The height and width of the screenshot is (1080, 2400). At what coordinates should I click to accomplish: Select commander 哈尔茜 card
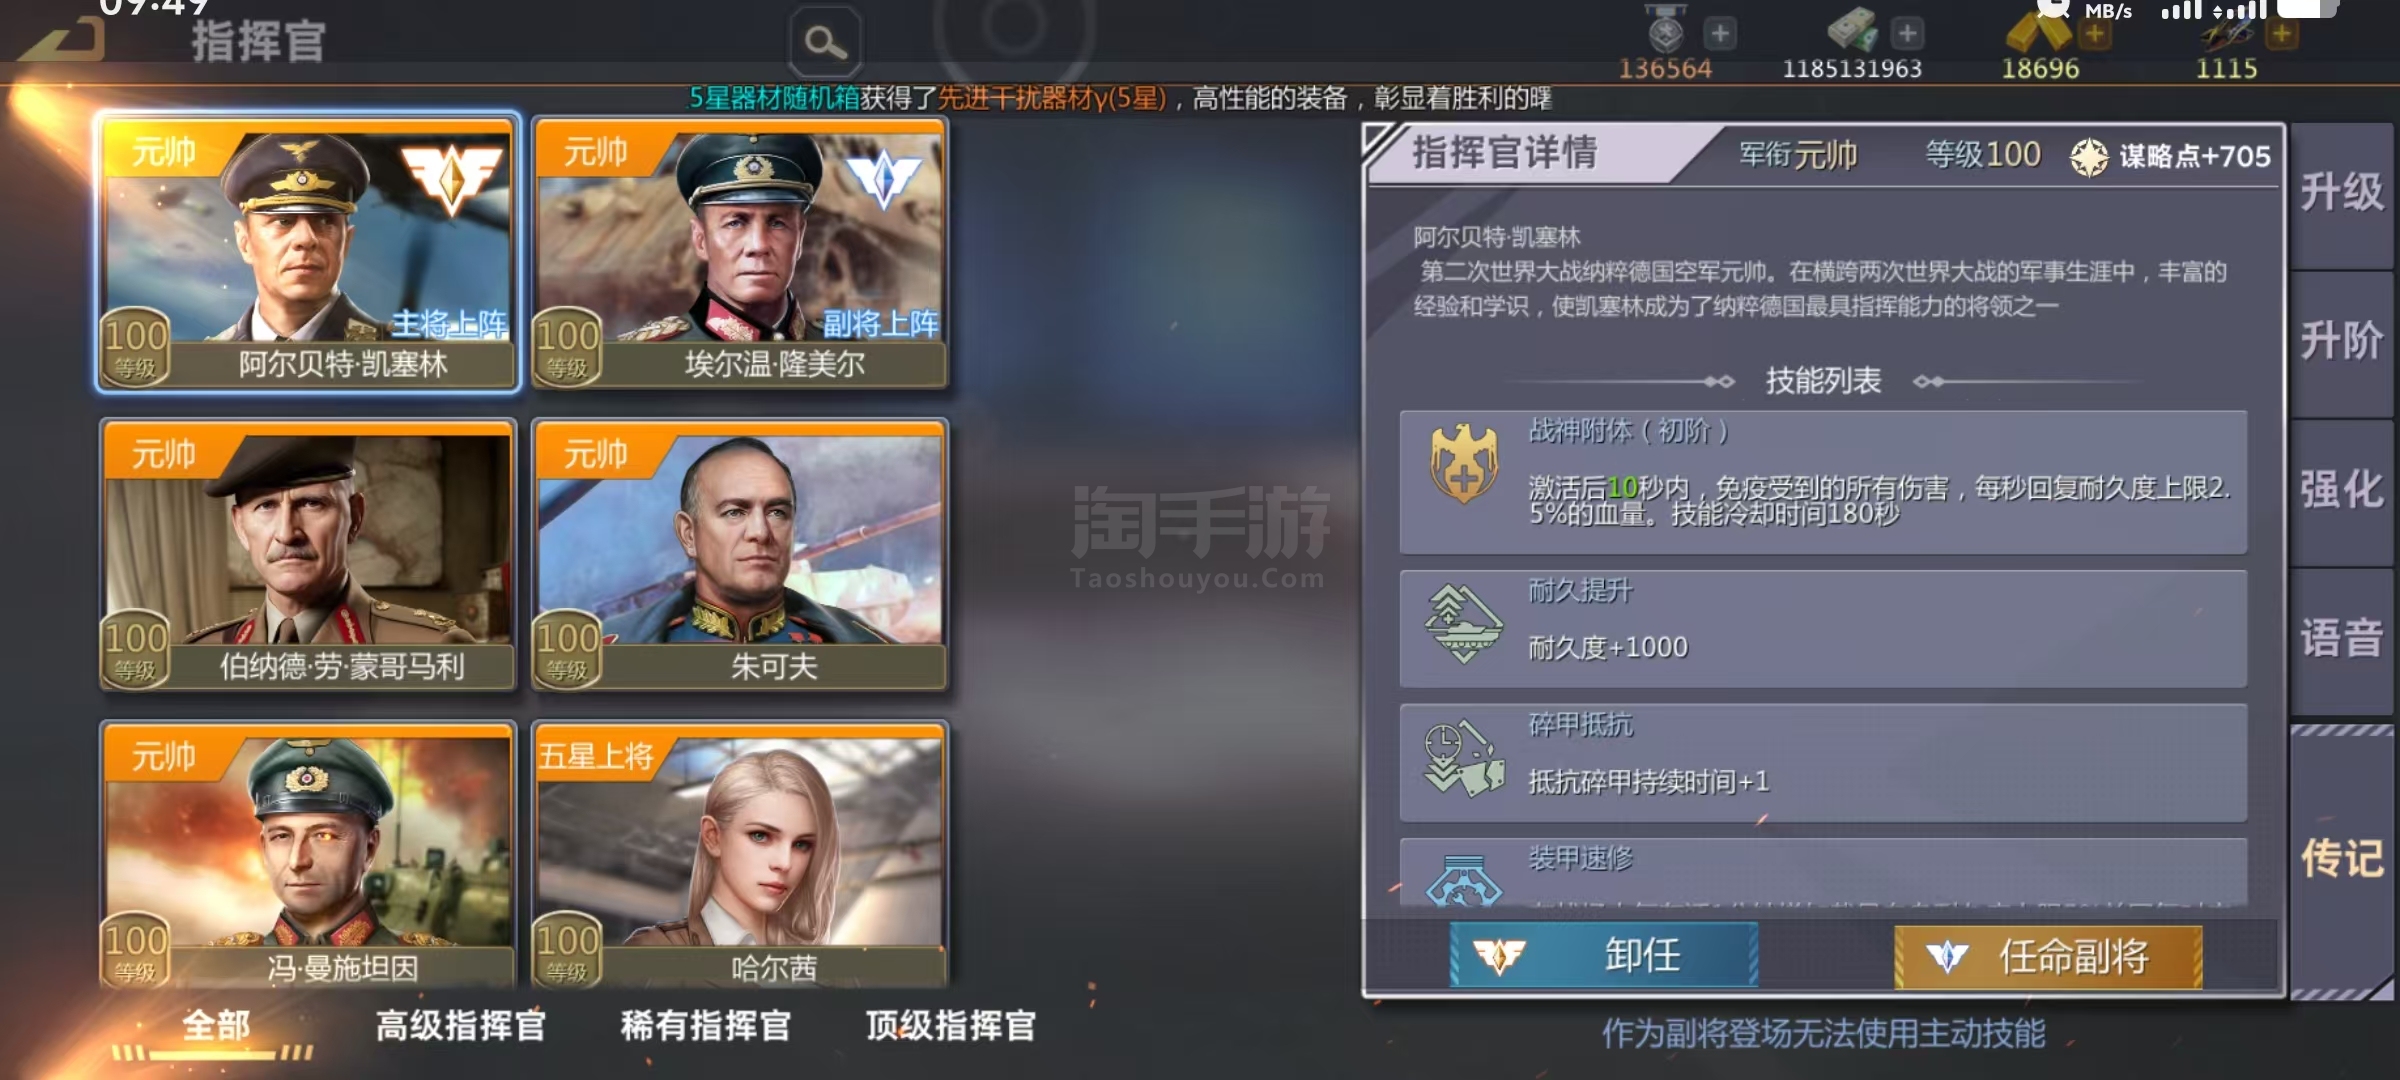click(x=740, y=855)
